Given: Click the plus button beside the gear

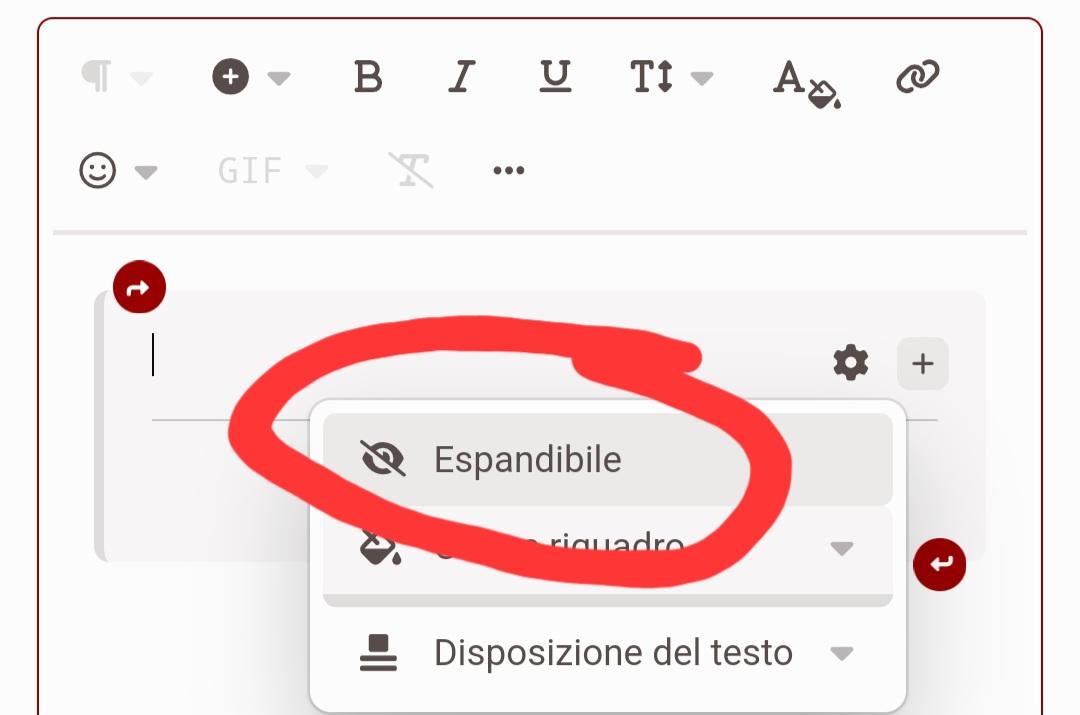Looking at the screenshot, I should pyautogui.click(x=922, y=363).
